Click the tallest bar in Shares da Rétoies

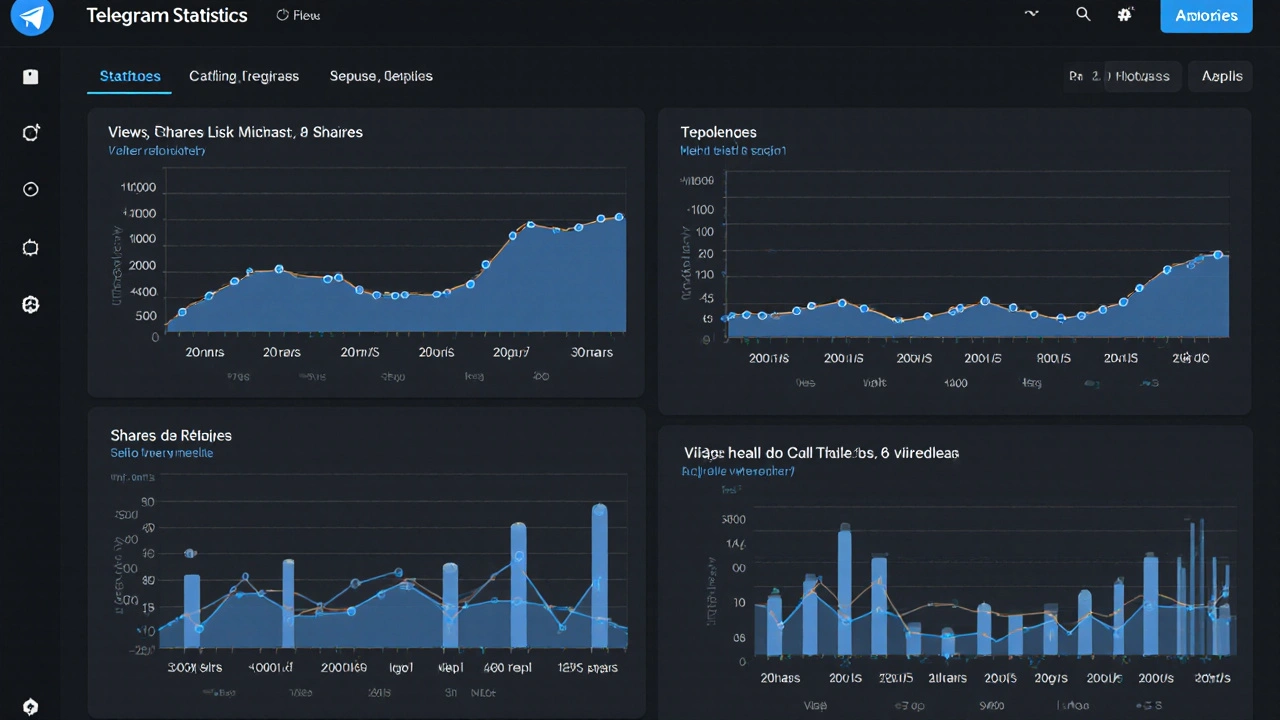coord(600,570)
